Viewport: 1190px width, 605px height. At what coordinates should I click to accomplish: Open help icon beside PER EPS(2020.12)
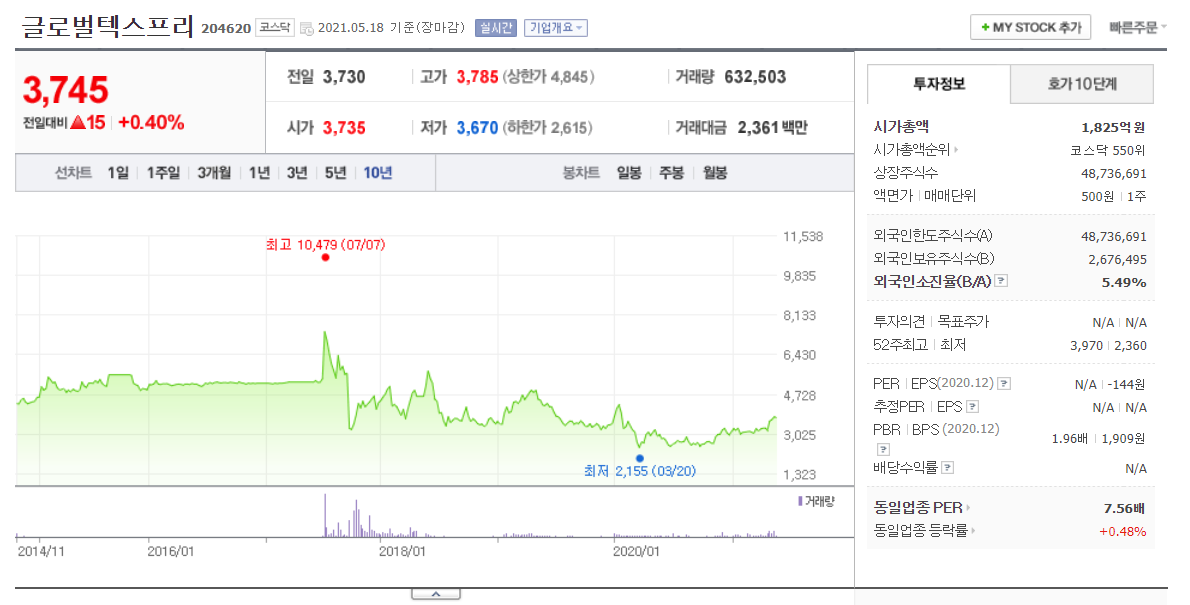tap(1004, 383)
